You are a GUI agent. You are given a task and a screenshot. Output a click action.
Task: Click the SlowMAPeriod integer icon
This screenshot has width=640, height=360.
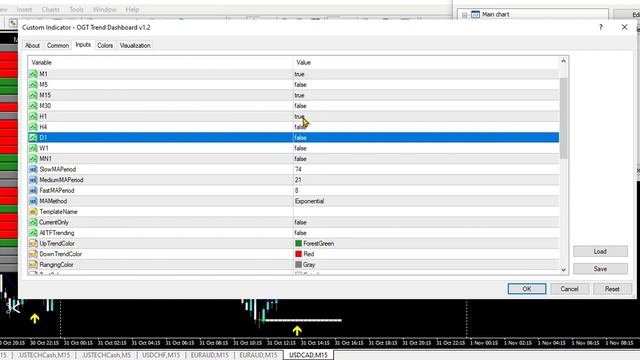pos(33,169)
